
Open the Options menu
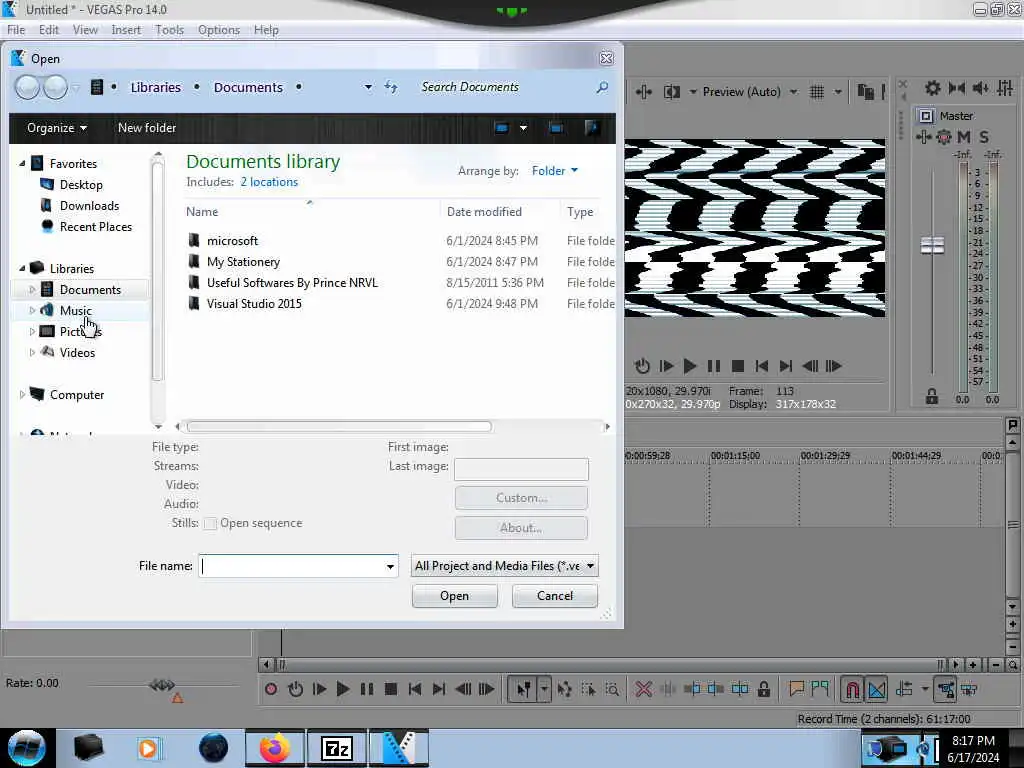(219, 30)
